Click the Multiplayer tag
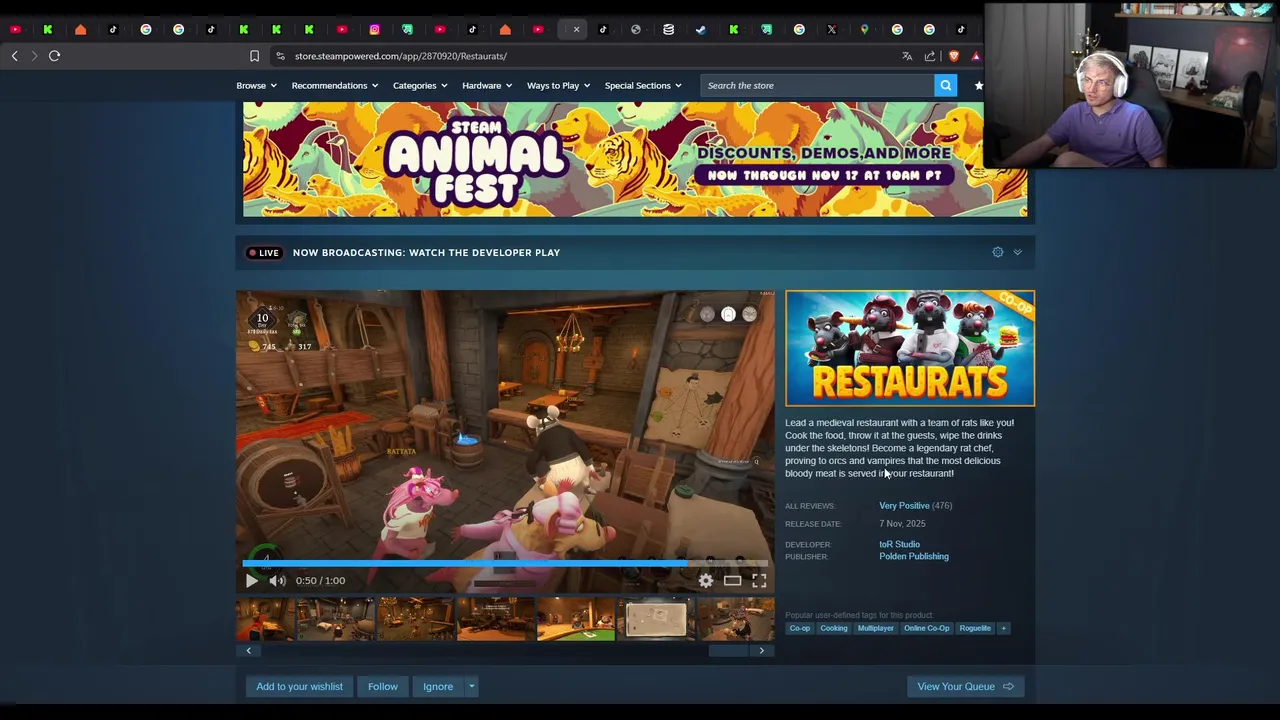 click(875, 628)
